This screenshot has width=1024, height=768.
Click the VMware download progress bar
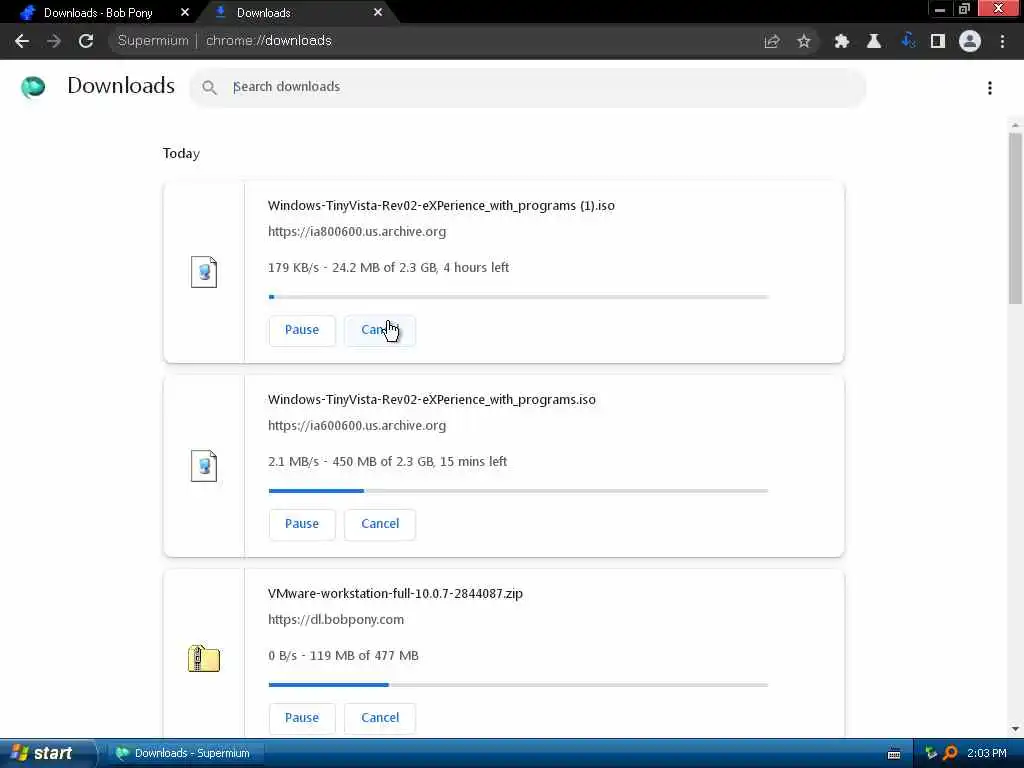518,685
